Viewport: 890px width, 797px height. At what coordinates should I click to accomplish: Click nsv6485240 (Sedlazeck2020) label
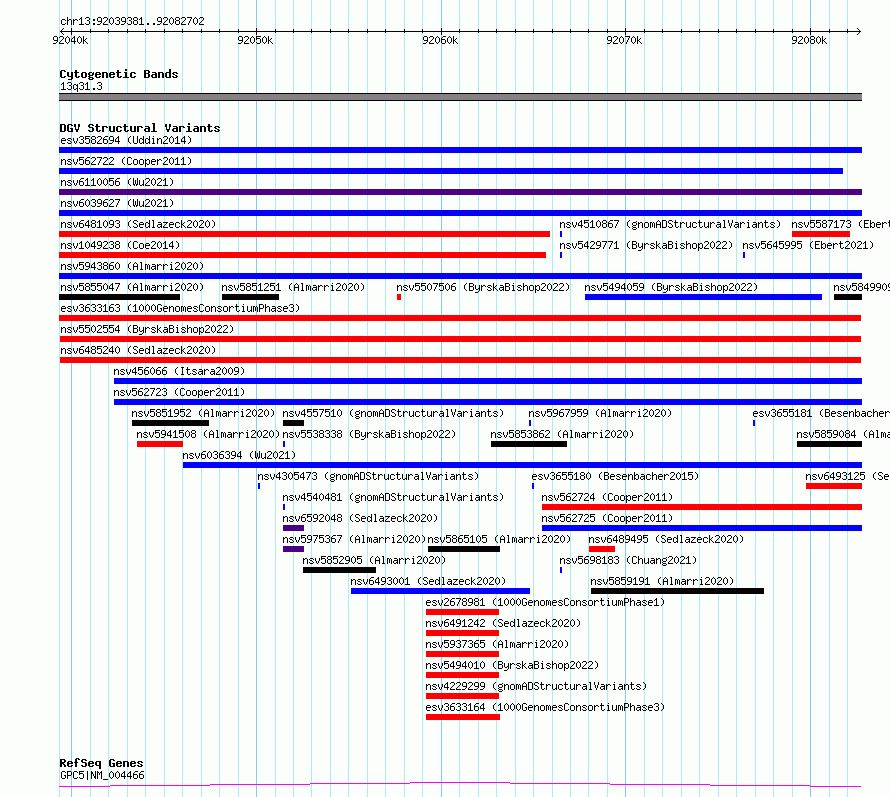[138, 350]
